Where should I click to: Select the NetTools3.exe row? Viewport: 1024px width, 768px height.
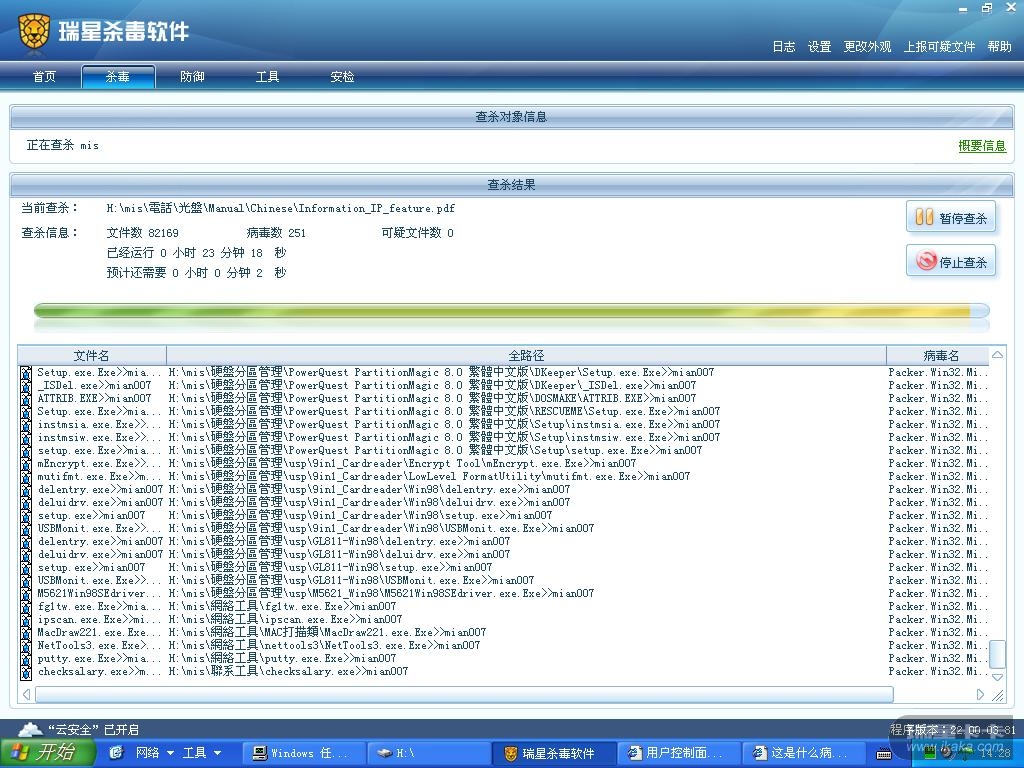pos(504,645)
